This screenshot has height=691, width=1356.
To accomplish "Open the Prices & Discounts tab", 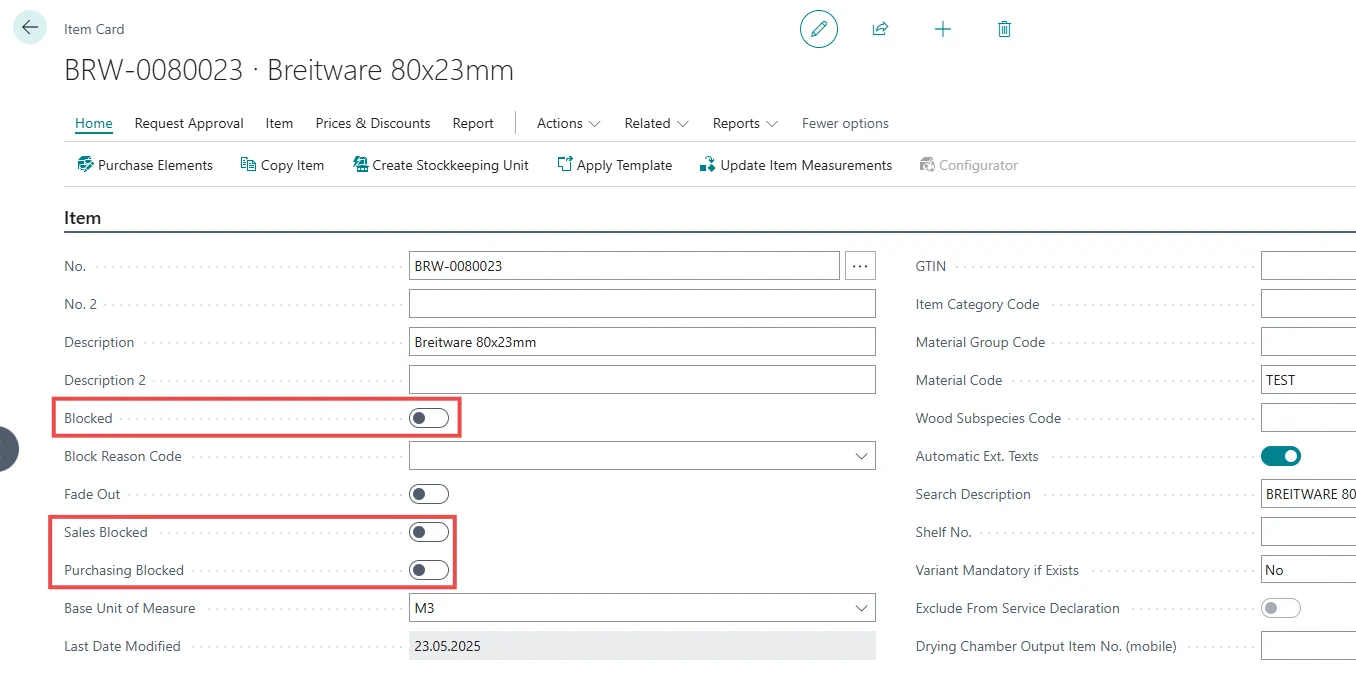I will 372,123.
